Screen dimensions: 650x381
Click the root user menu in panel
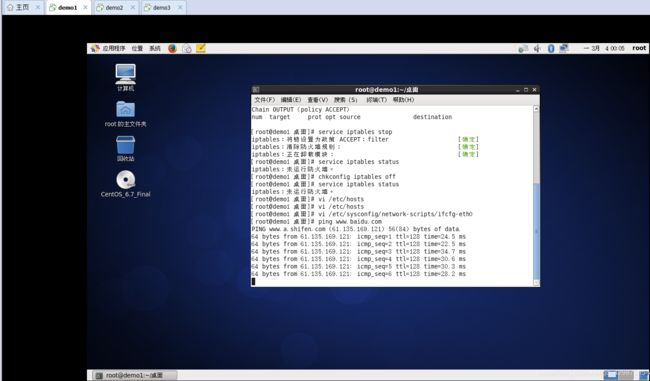[x=639, y=48]
